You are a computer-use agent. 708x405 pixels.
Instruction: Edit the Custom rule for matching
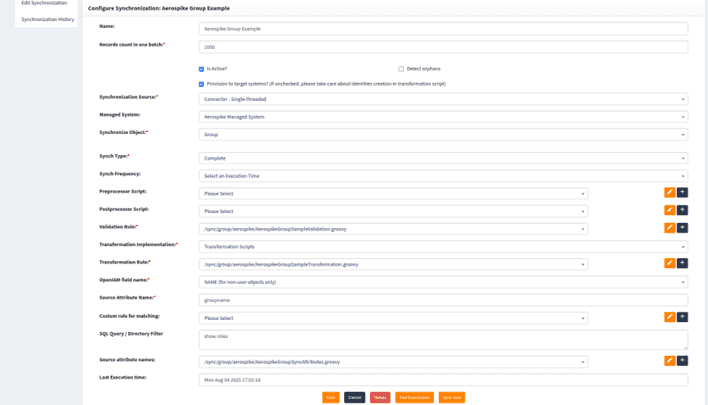pos(670,317)
